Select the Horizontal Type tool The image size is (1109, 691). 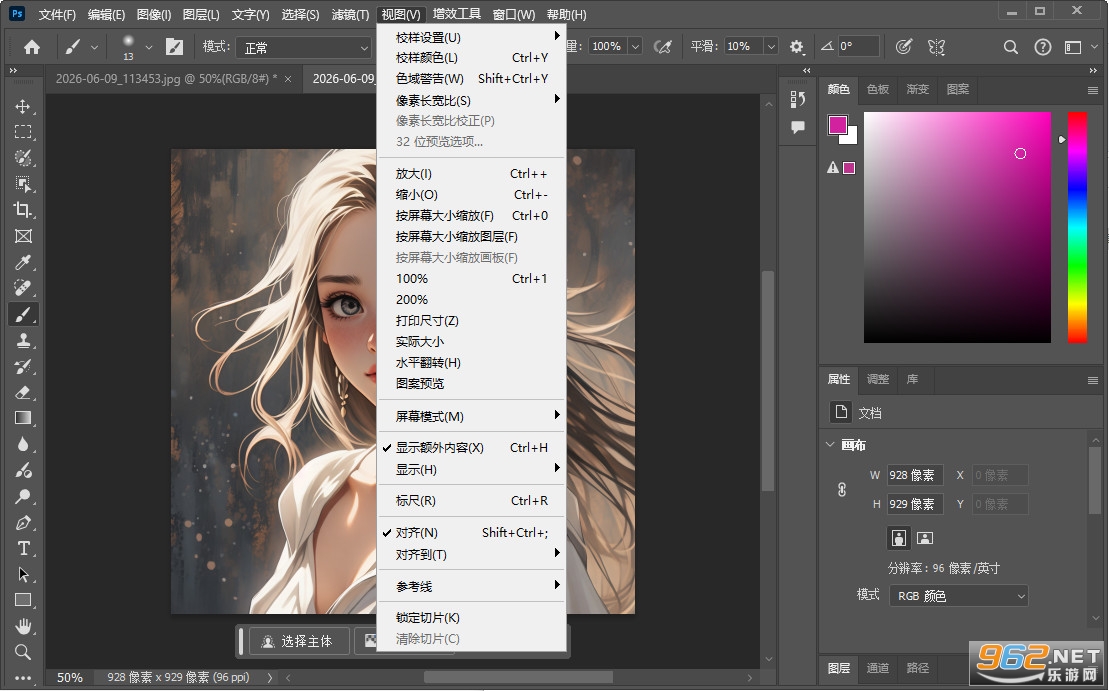coord(23,548)
